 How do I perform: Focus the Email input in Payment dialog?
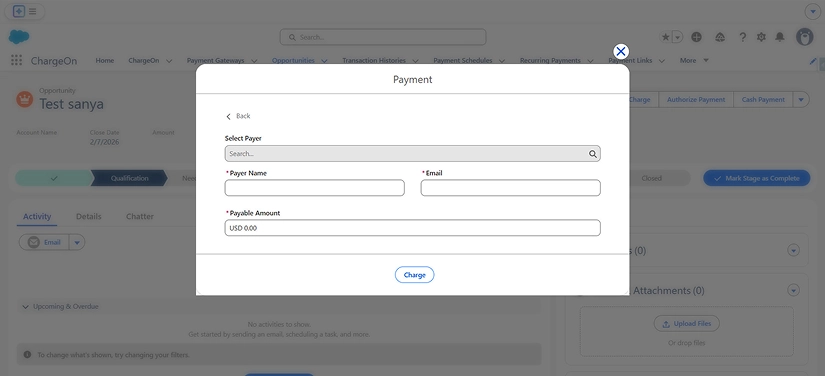click(510, 188)
